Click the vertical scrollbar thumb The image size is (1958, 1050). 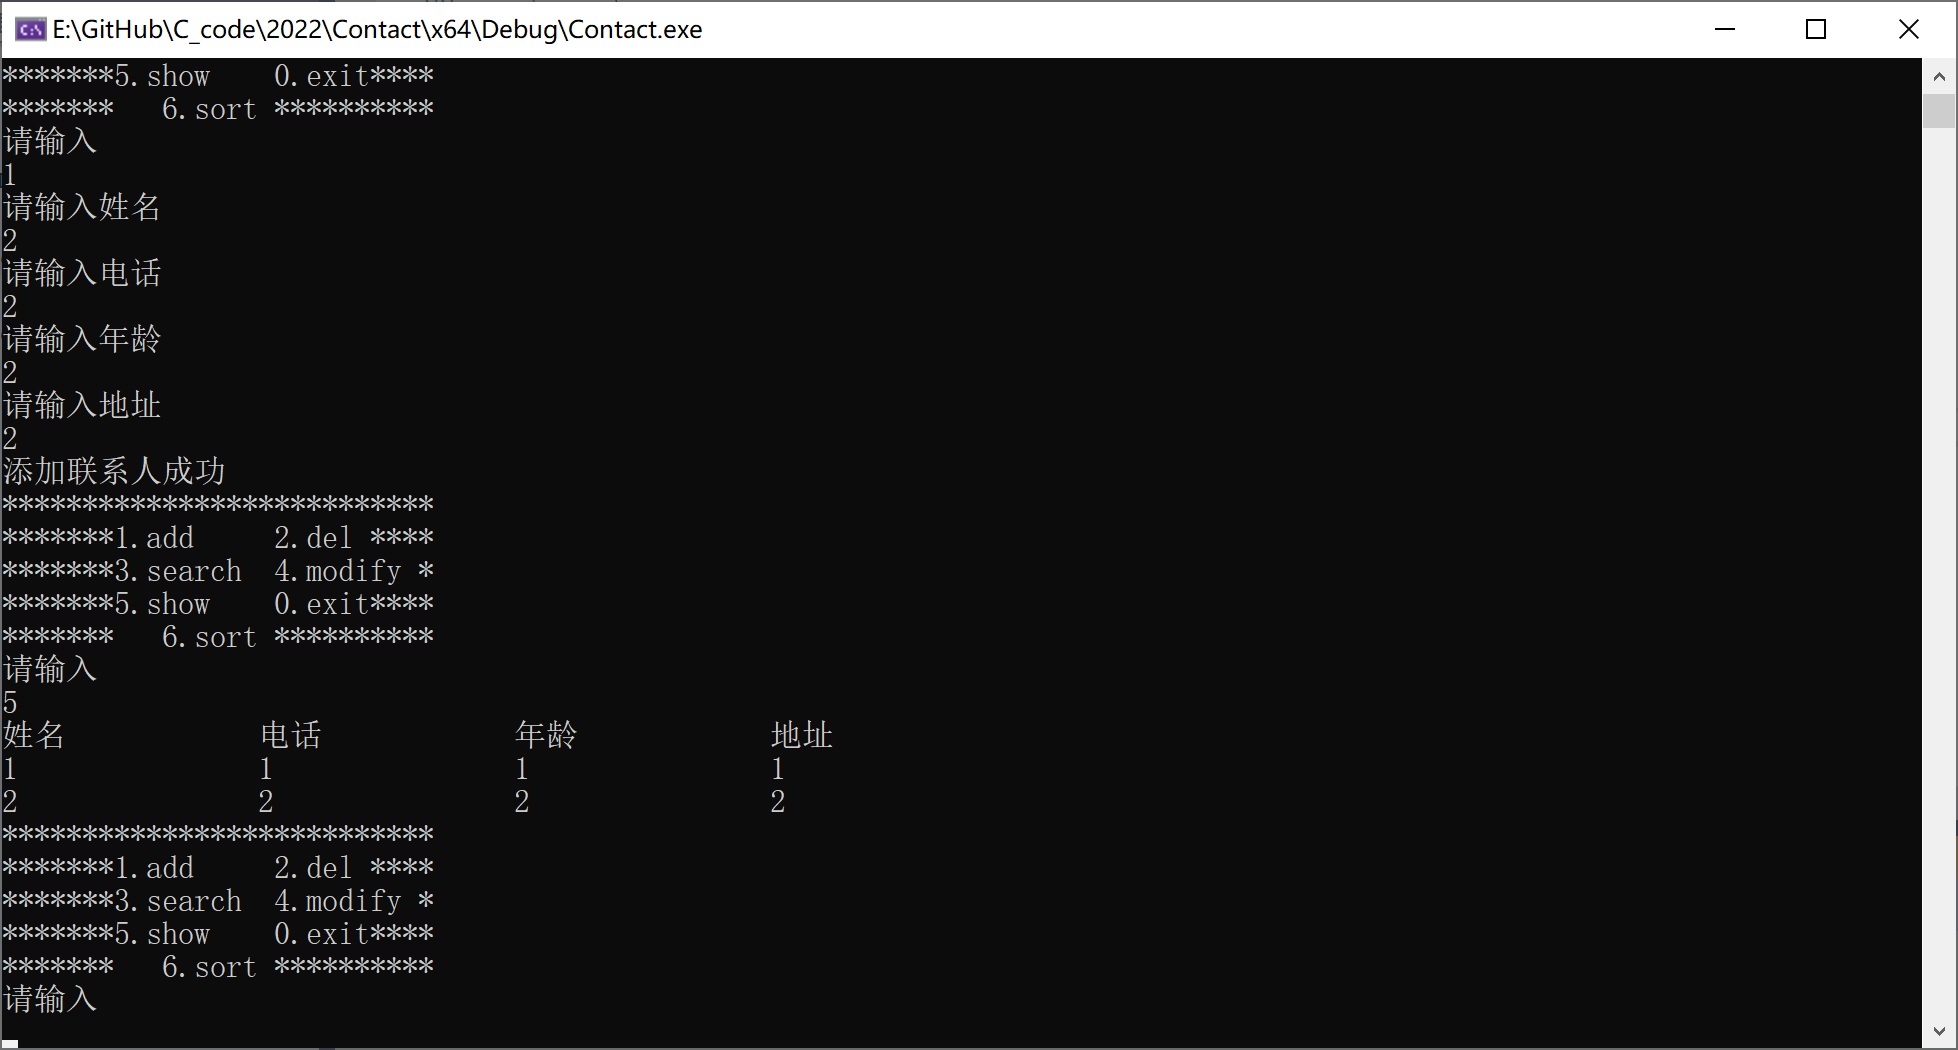(x=1938, y=110)
